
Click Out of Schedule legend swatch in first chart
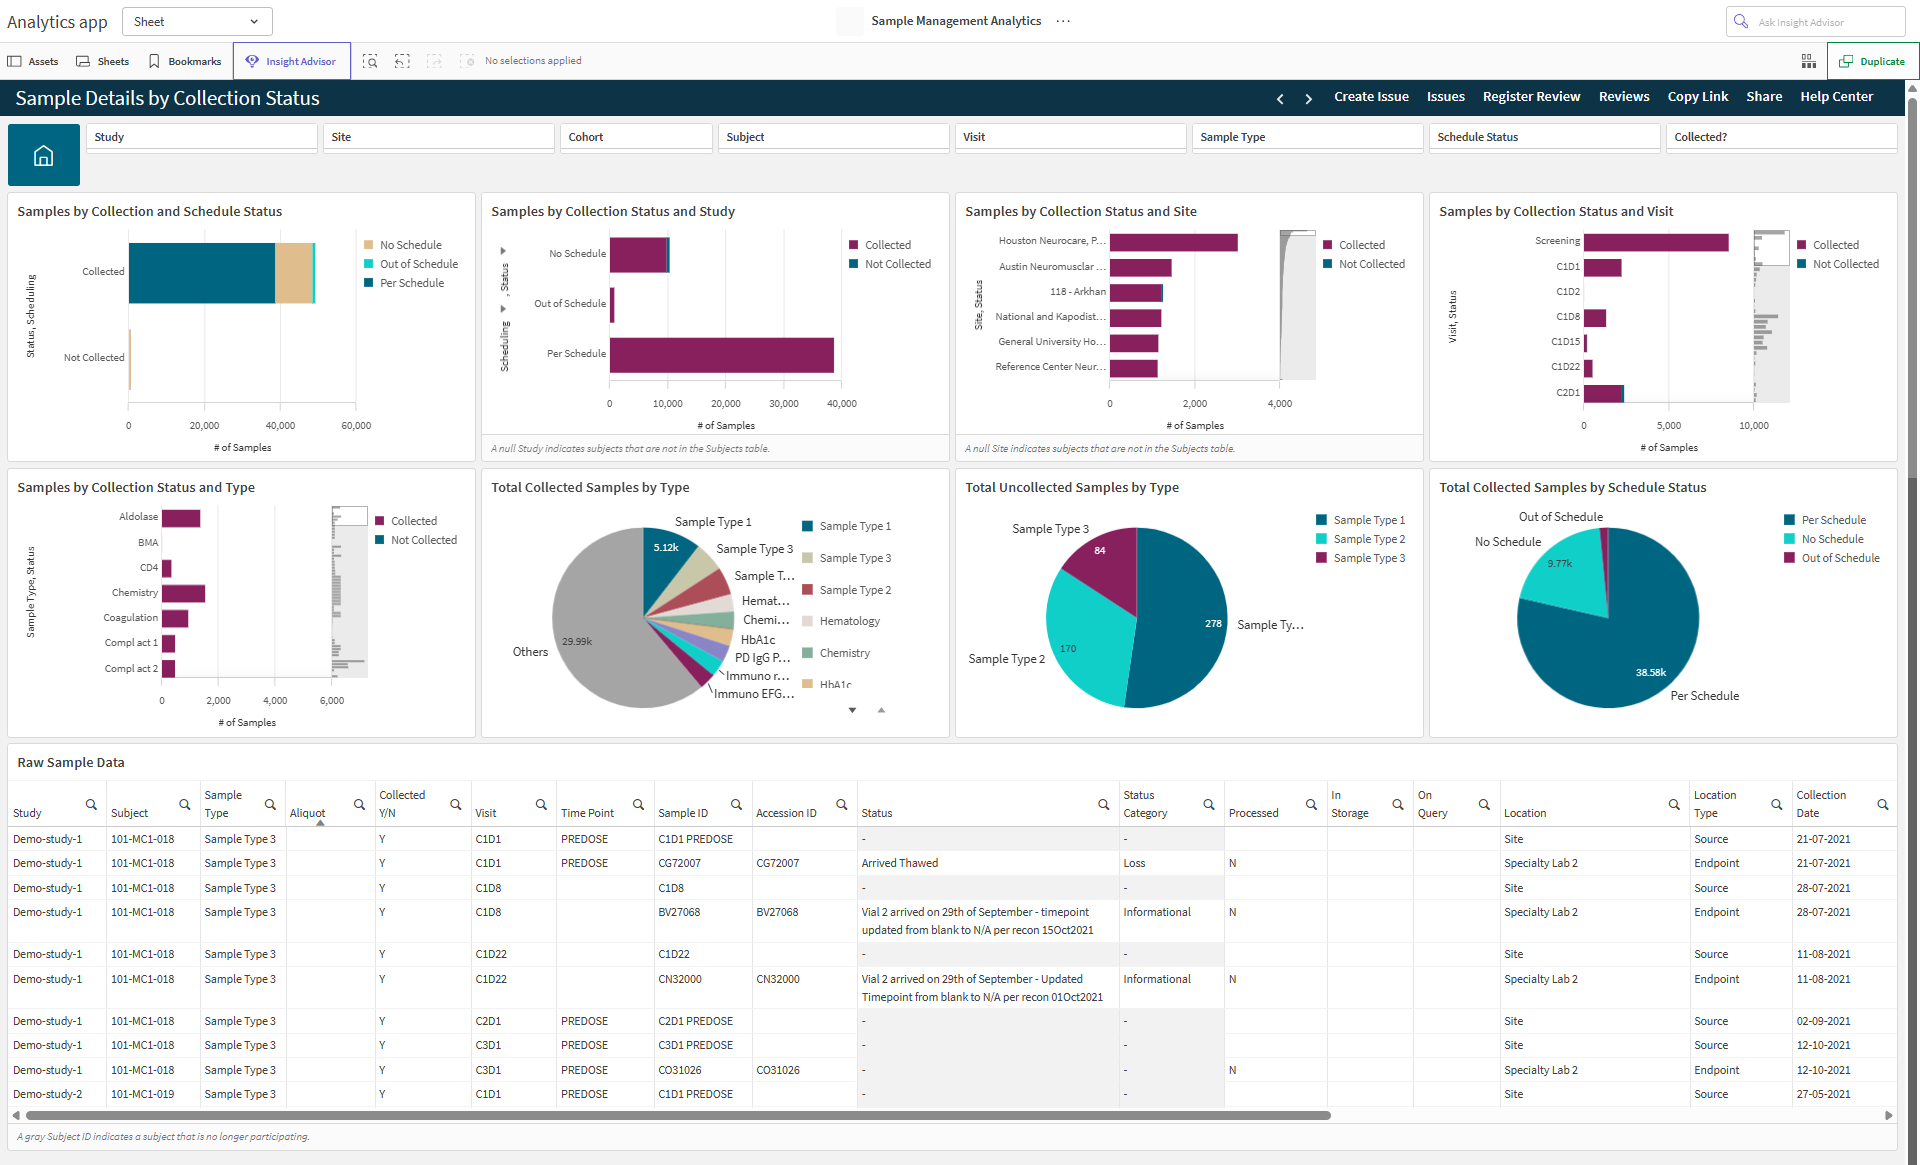pyautogui.click(x=369, y=264)
